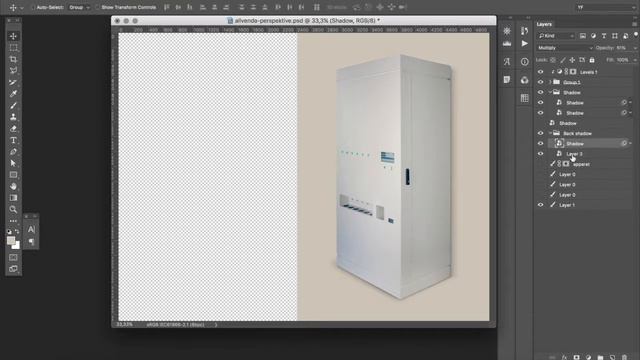Enable Show Transform Controls checkbox

click(98, 7)
